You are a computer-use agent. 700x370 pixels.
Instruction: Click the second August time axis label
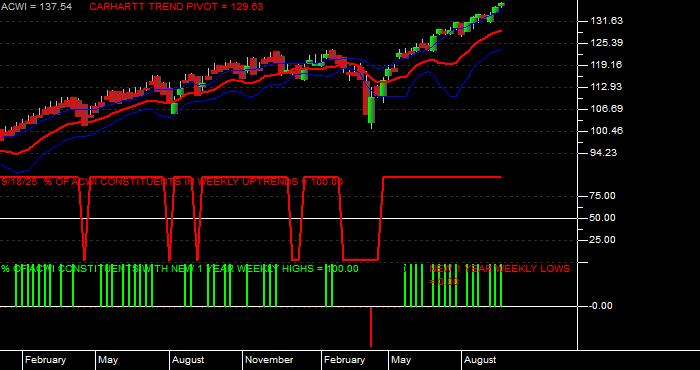point(480,360)
